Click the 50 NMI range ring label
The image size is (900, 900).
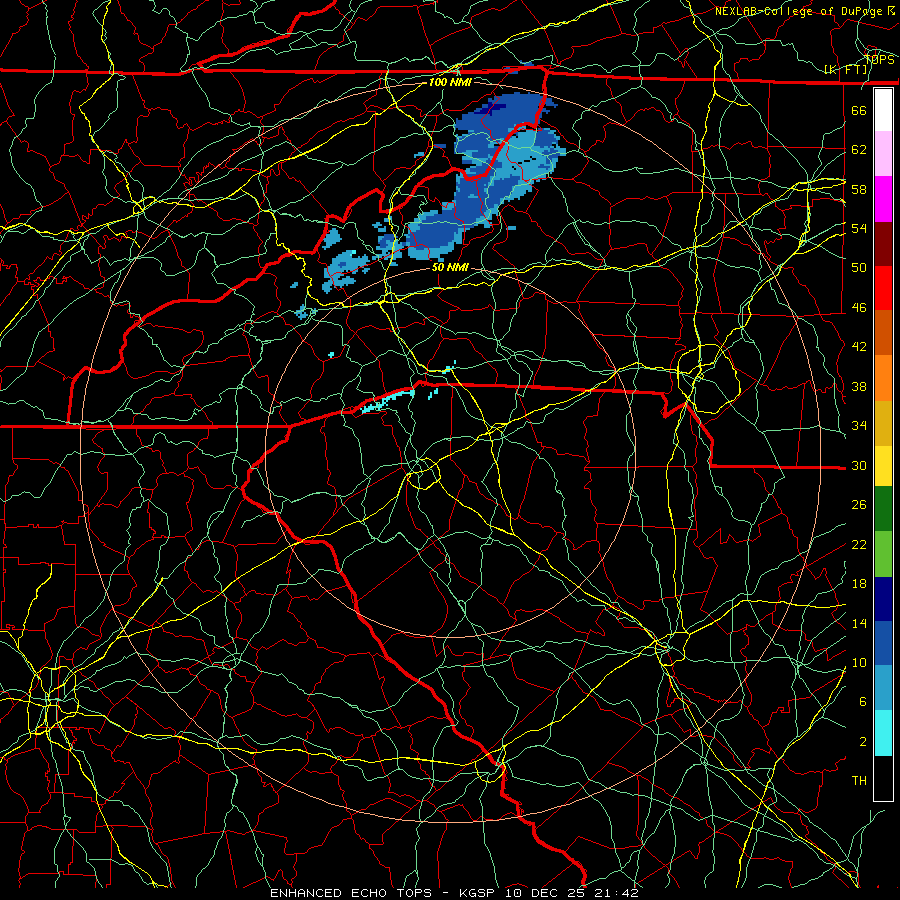450,267
